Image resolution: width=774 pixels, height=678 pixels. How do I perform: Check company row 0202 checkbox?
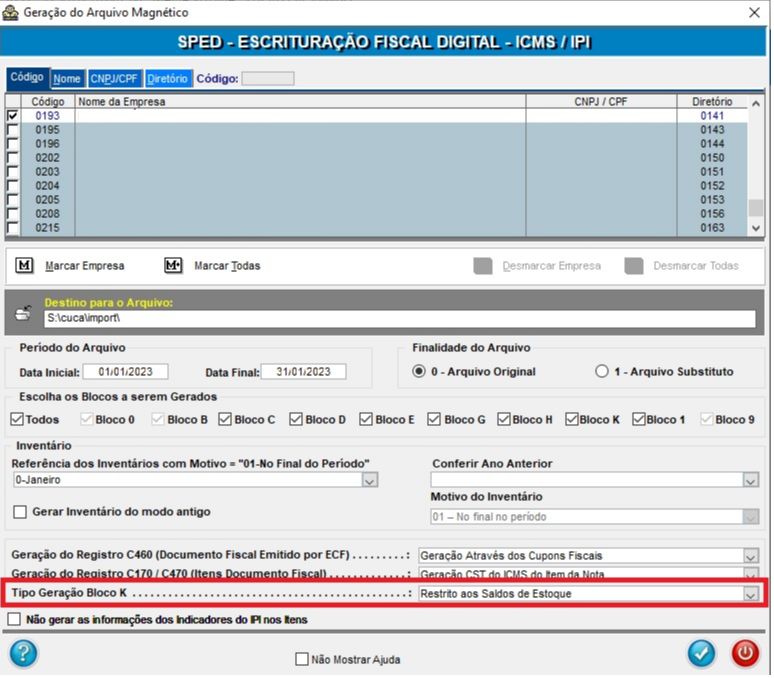pos(12,158)
